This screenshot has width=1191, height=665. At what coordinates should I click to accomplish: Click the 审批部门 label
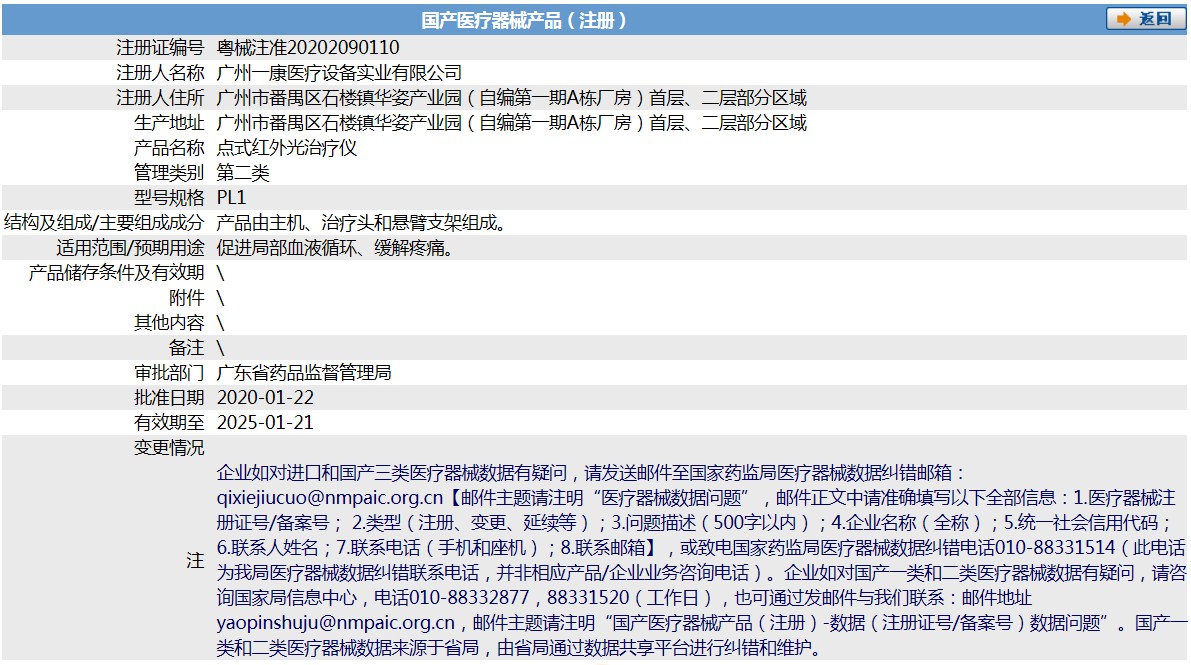169,372
